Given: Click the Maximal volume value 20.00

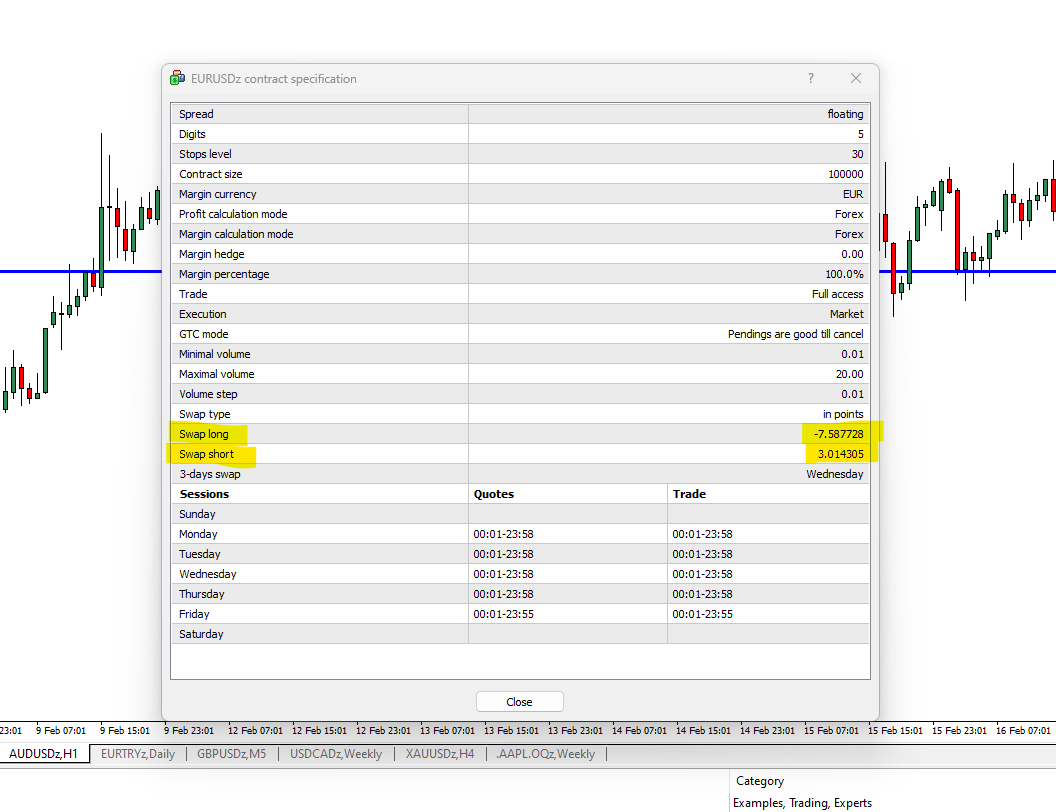Looking at the screenshot, I should point(849,374).
